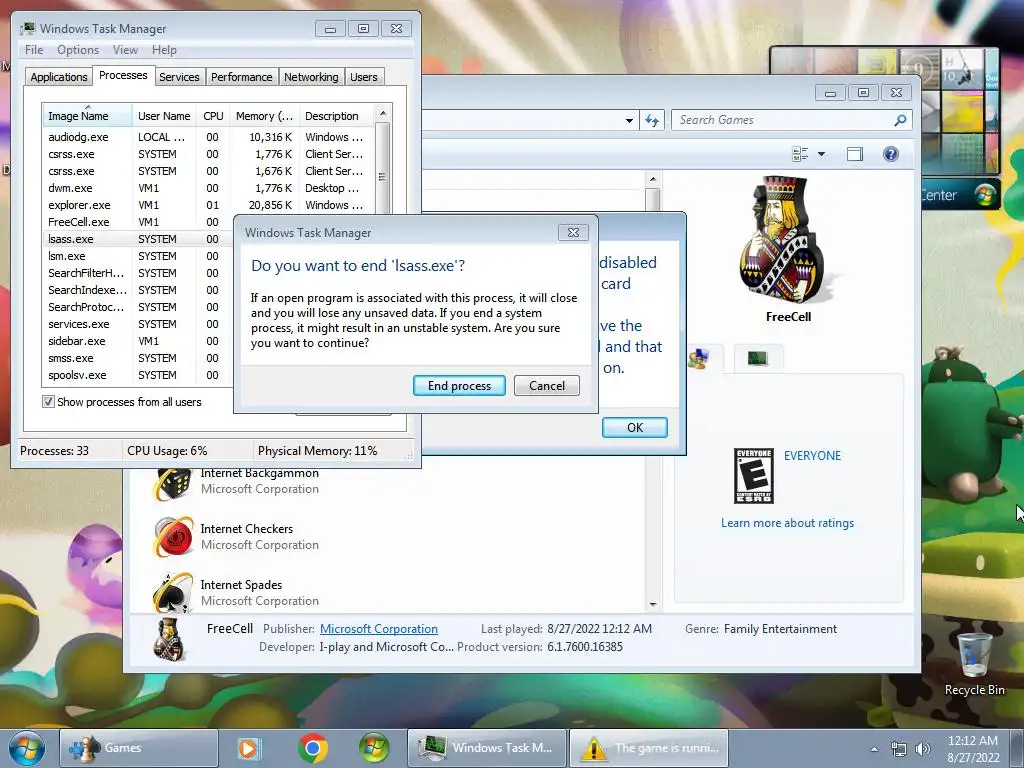This screenshot has width=1024, height=768.
Task: Click the Games window help icon
Action: 891,154
